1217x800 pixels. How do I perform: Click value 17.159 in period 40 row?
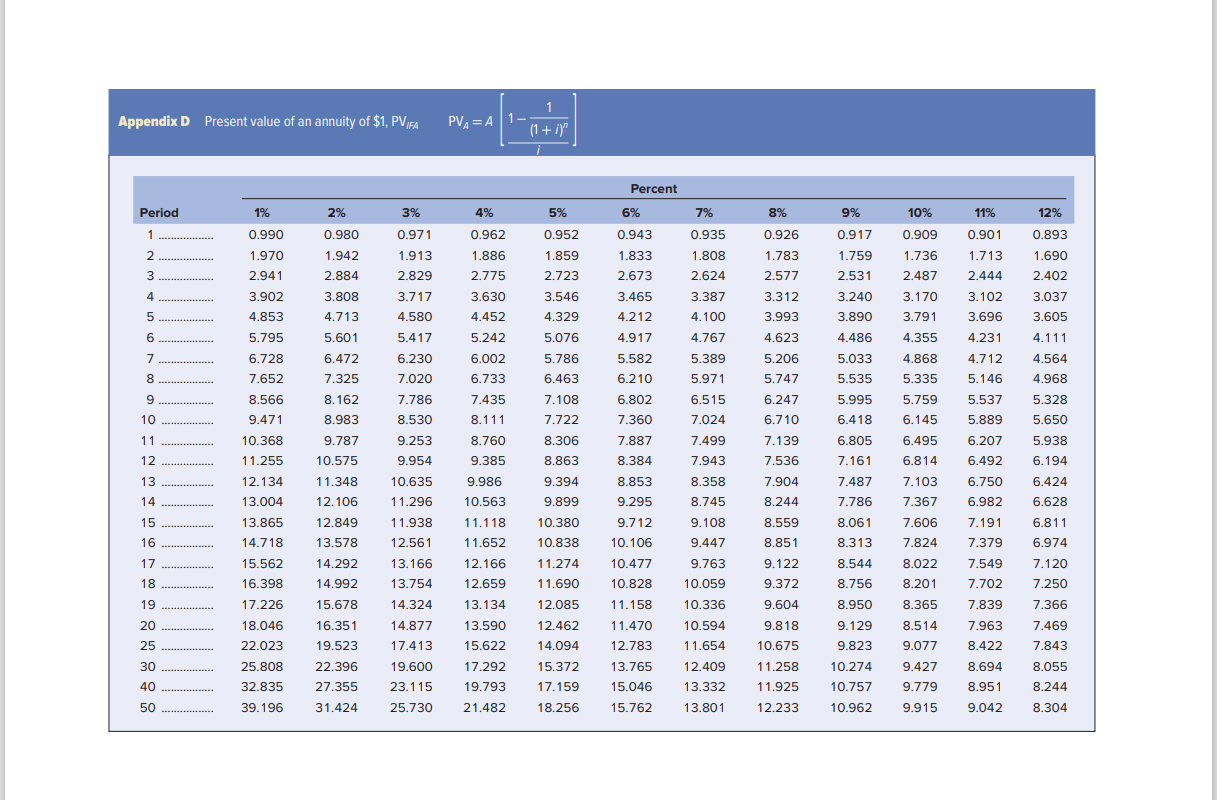click(x=558, y=687)
